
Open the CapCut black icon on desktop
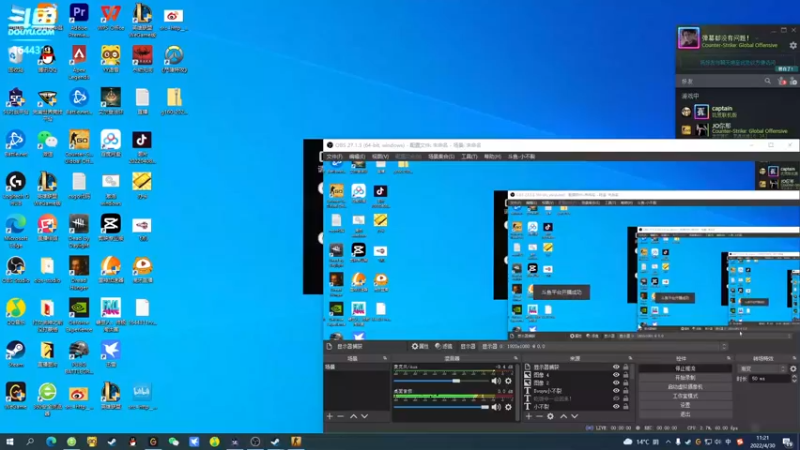pos(111,228)
